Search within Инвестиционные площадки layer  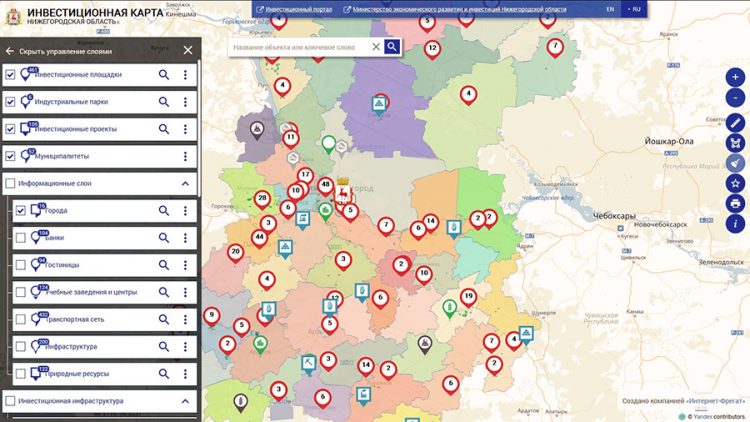click(164, 75)
